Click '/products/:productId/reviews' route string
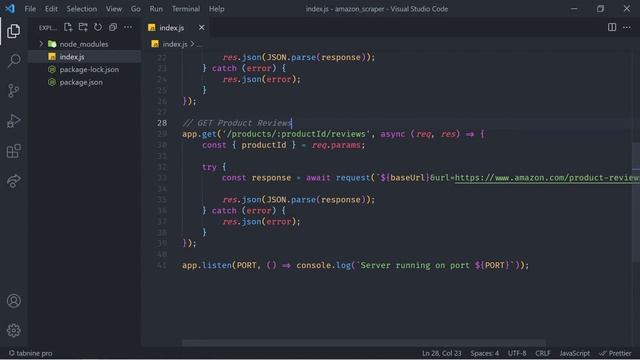640x360 pixels. point(296,134)
